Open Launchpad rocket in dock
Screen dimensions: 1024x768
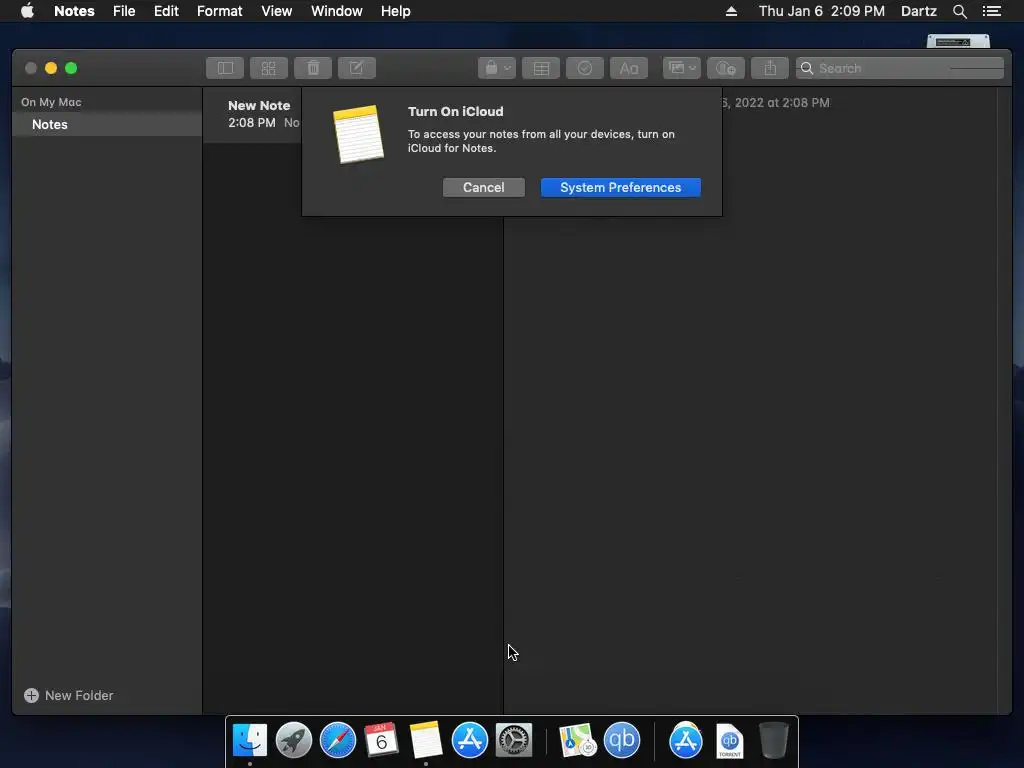click(x=293, y=740)
